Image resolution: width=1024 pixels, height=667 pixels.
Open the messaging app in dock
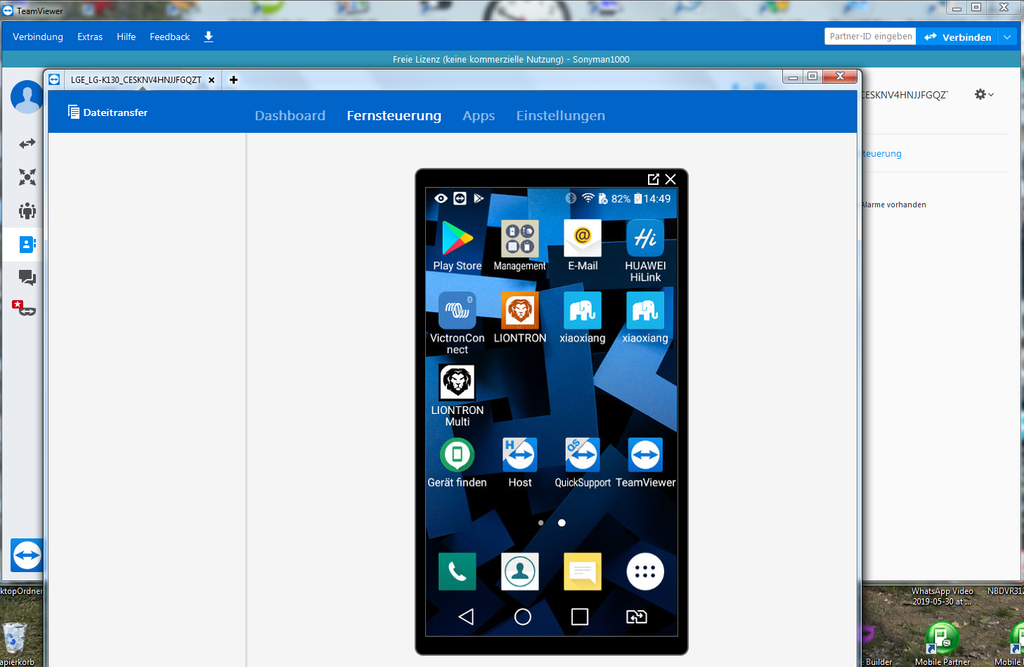coord(583,572)
